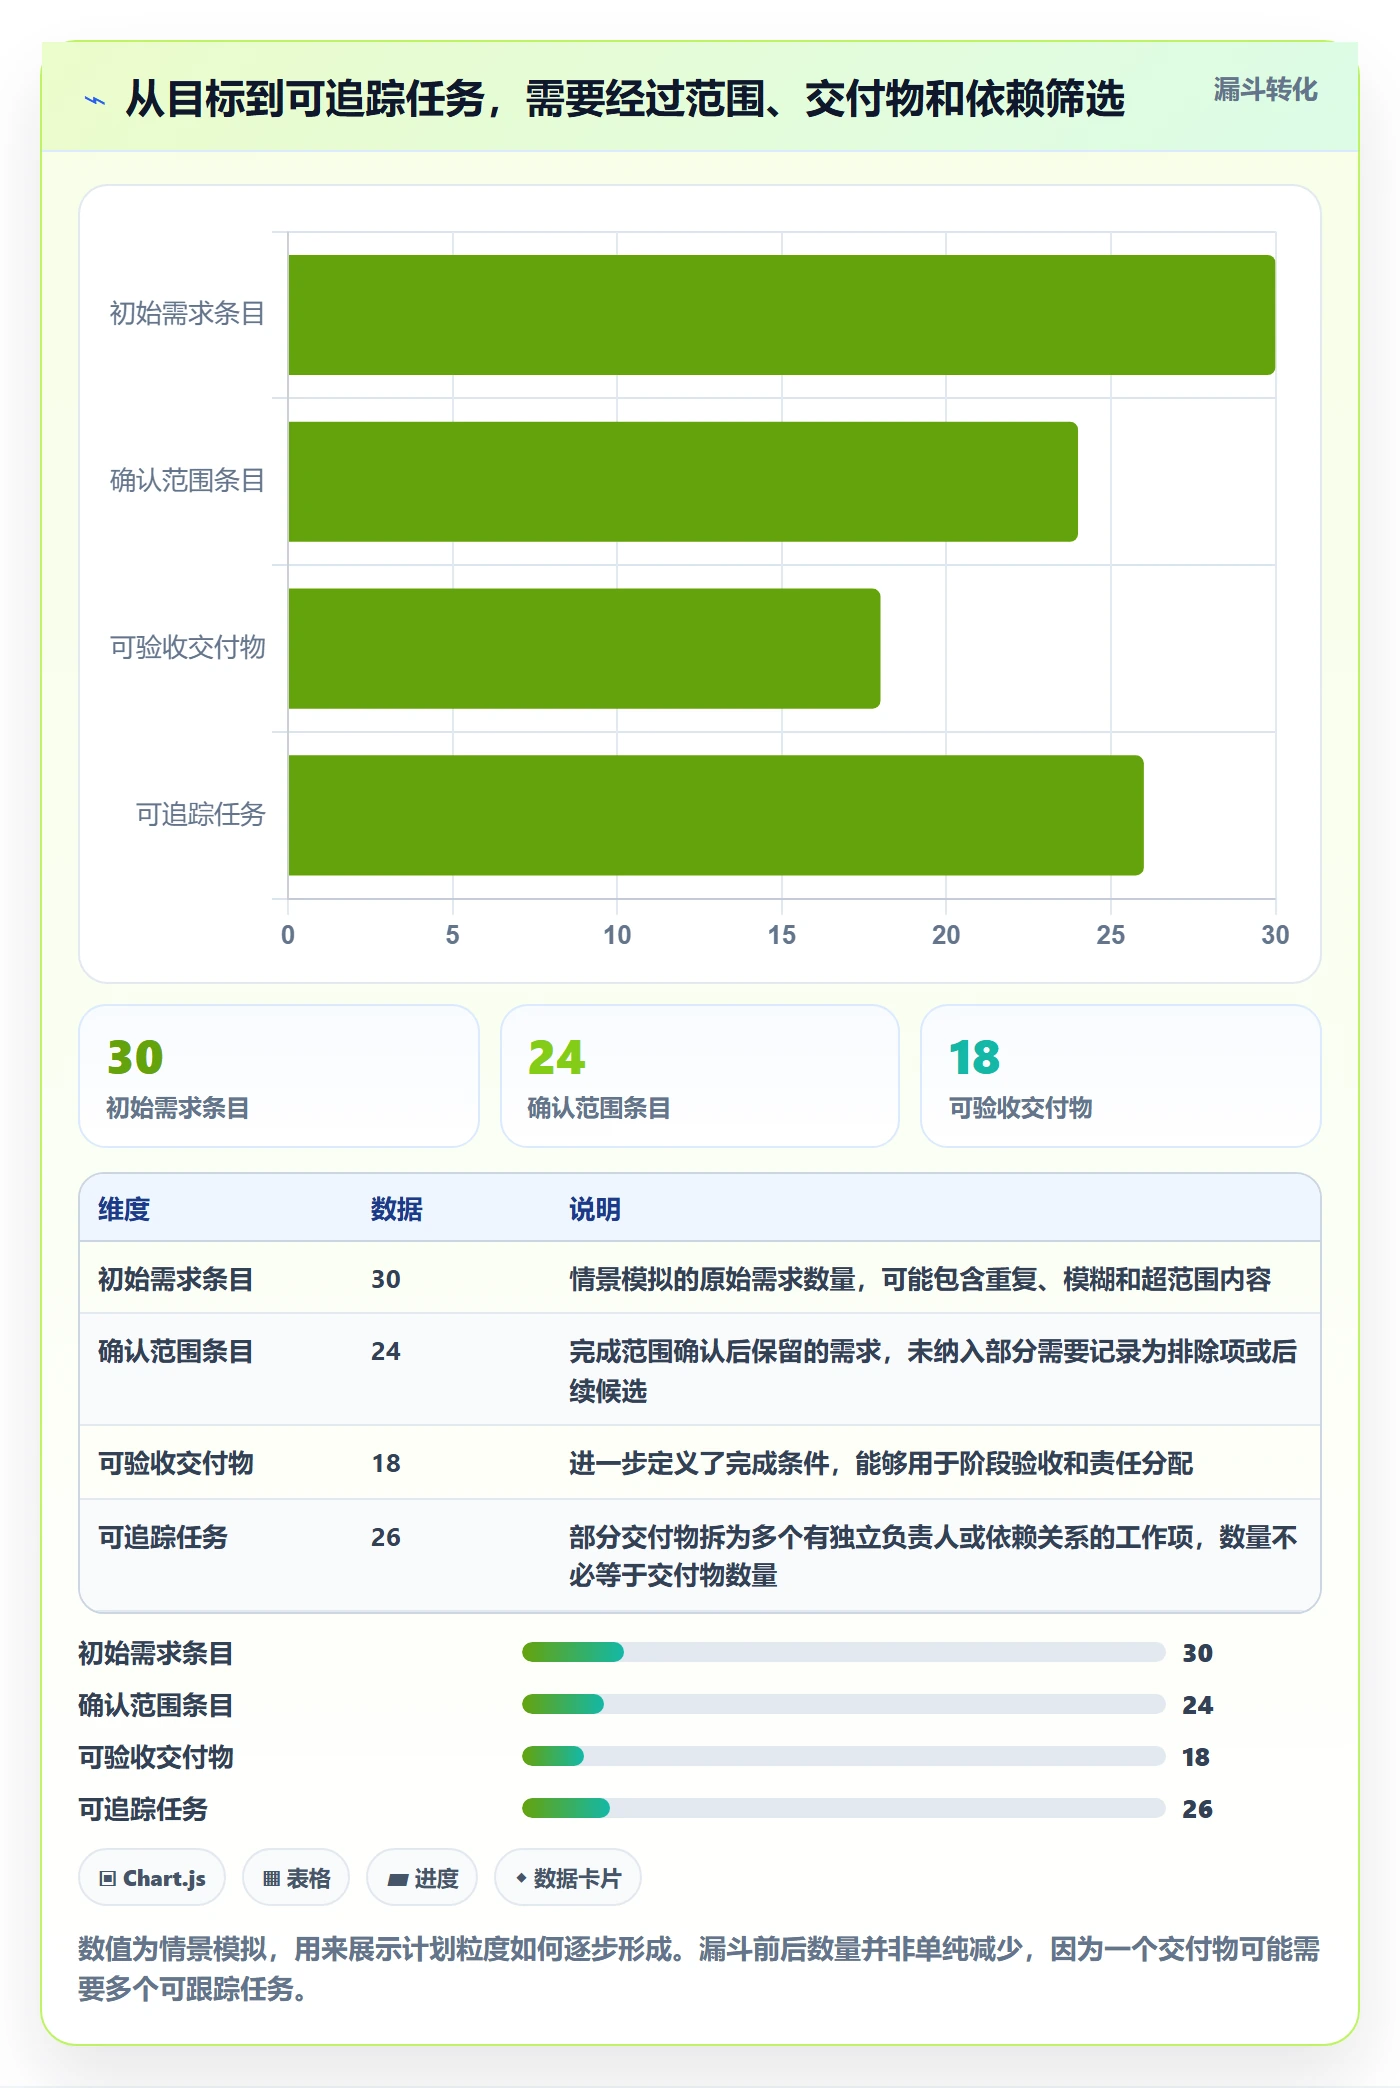Click the Chart.js chip's square icon
Image resolution: width=1400 pixels, height=2088 pixels.
108,1879
